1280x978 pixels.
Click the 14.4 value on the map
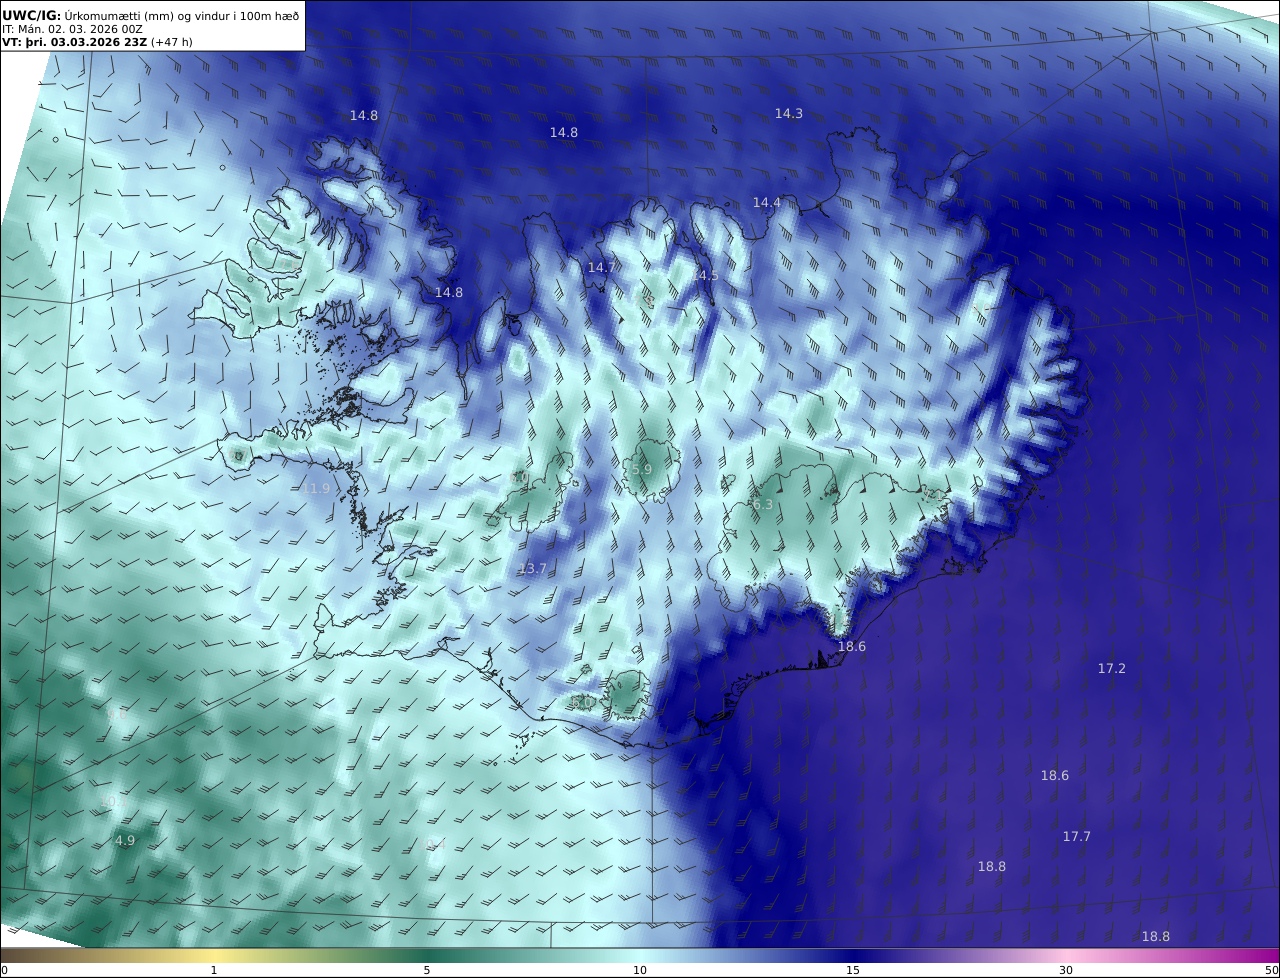[767, 203]
